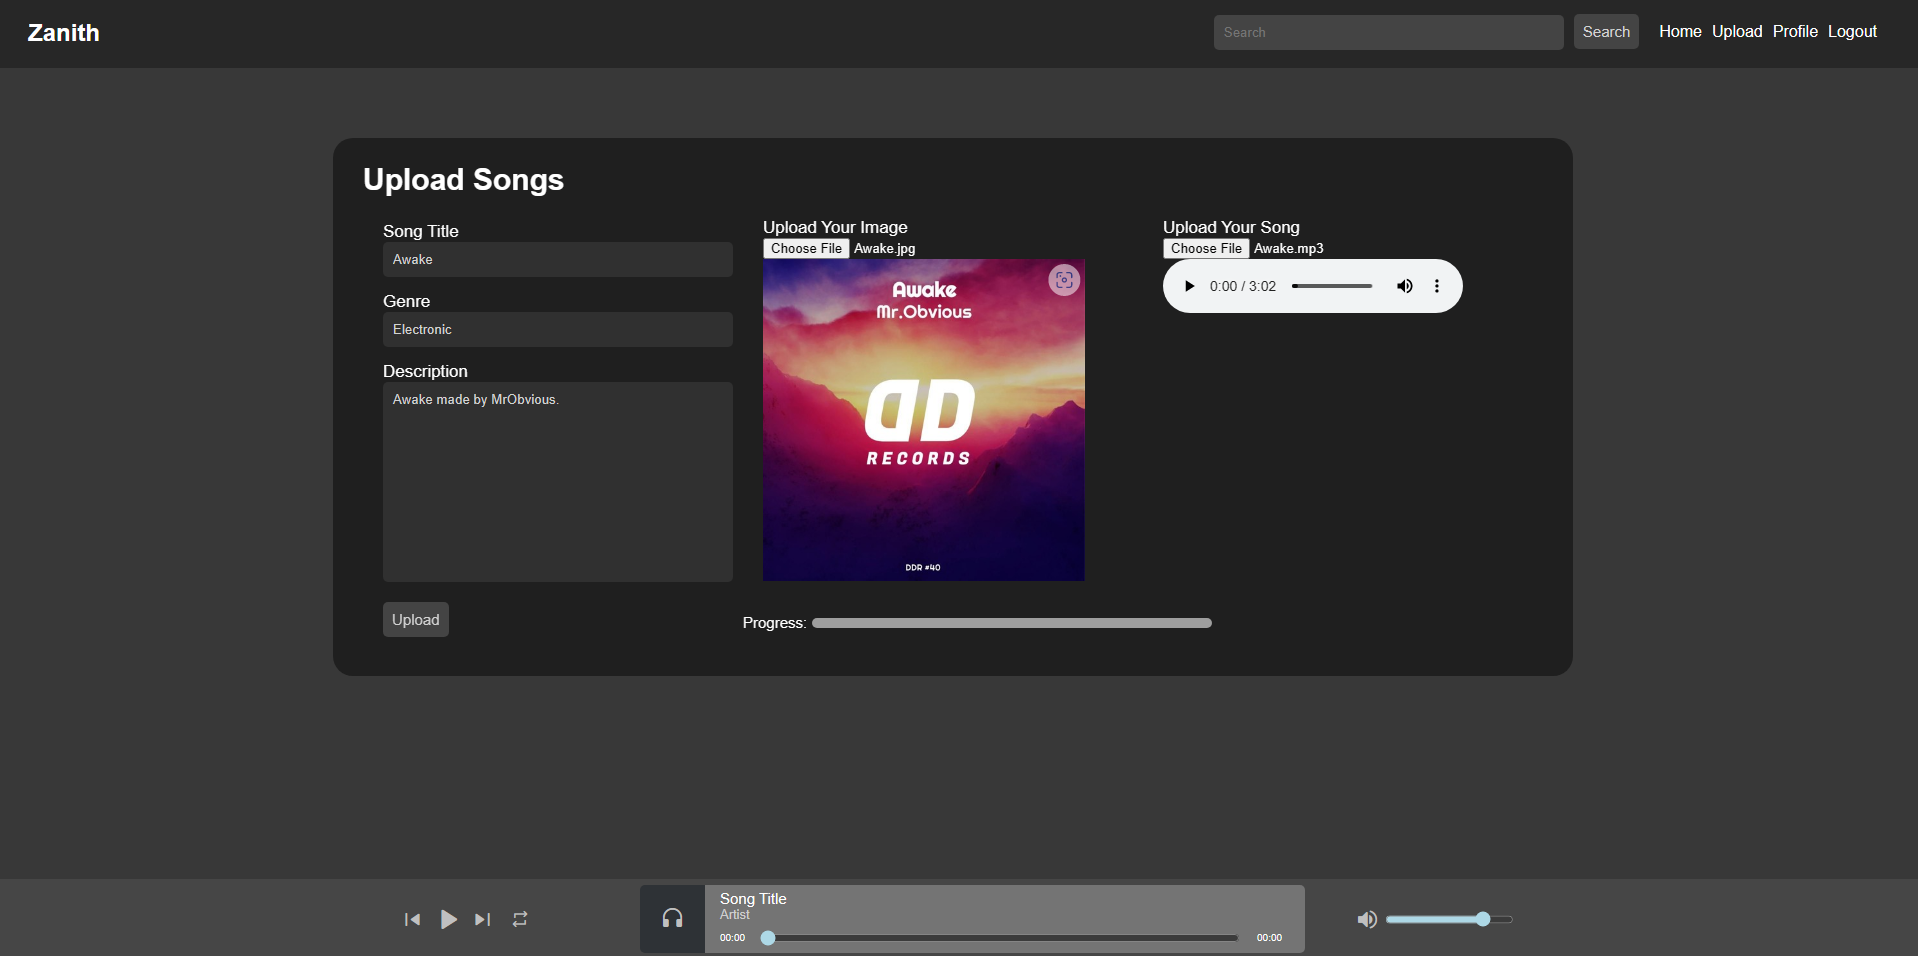
Task: Play the Awake.mp3 song preview
Action: click(x=1189, y=286)
